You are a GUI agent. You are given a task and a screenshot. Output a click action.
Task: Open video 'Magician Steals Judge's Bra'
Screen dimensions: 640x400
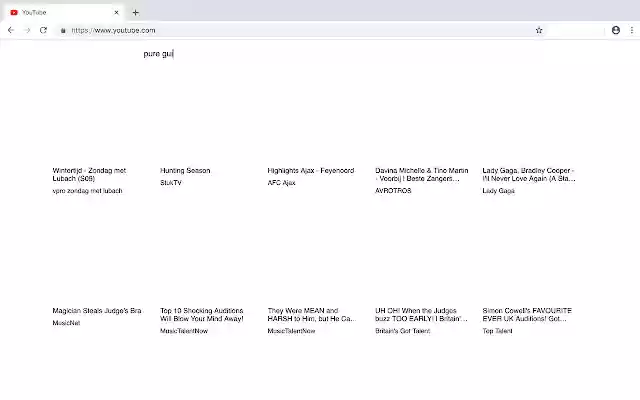point(97,311)
